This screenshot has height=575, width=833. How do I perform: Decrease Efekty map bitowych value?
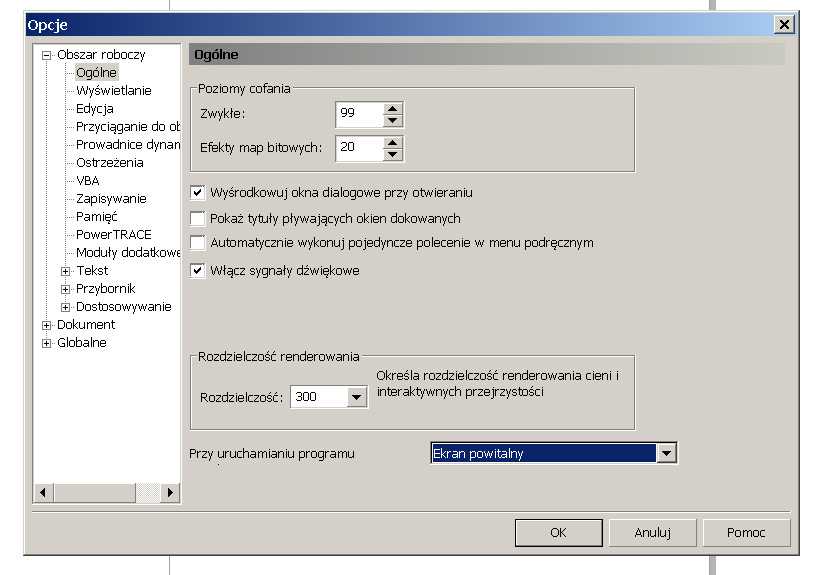pos(393,154)
